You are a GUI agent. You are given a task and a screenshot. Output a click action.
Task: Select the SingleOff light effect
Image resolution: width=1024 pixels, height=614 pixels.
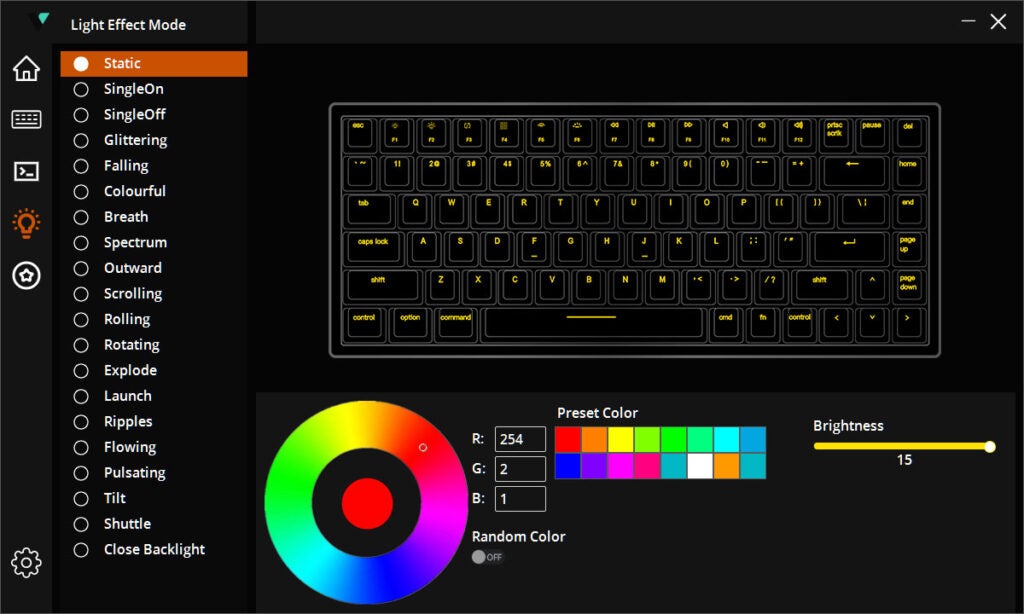154,114
